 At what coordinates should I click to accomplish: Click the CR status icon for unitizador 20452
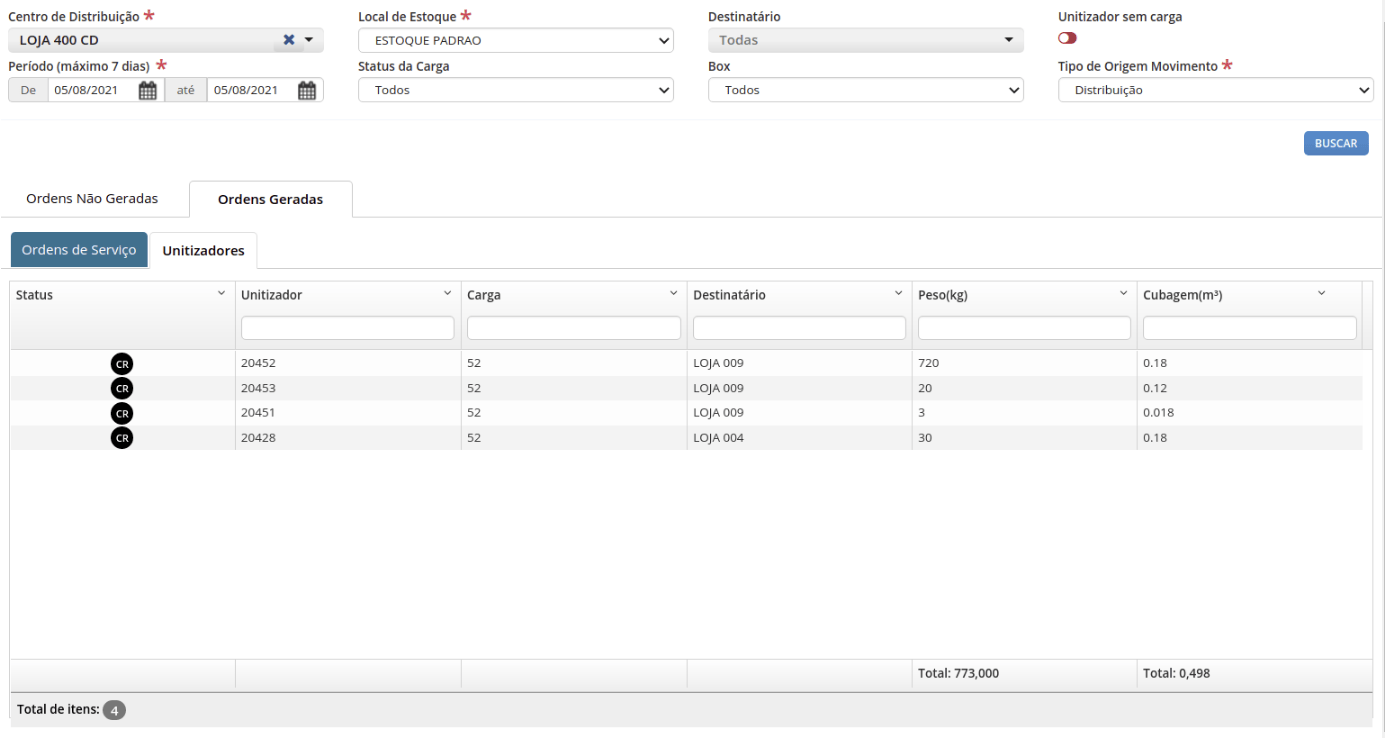click(x=122, y=363)
